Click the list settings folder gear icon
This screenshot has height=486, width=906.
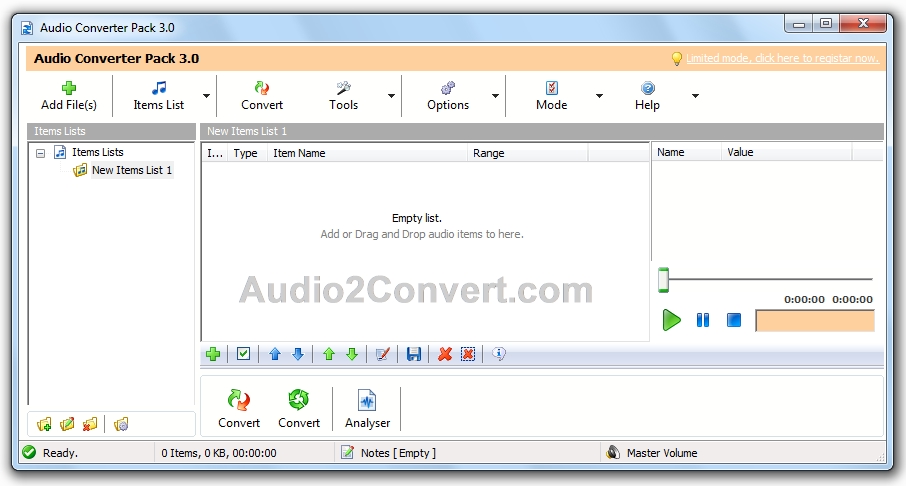[x=121, y=425]
